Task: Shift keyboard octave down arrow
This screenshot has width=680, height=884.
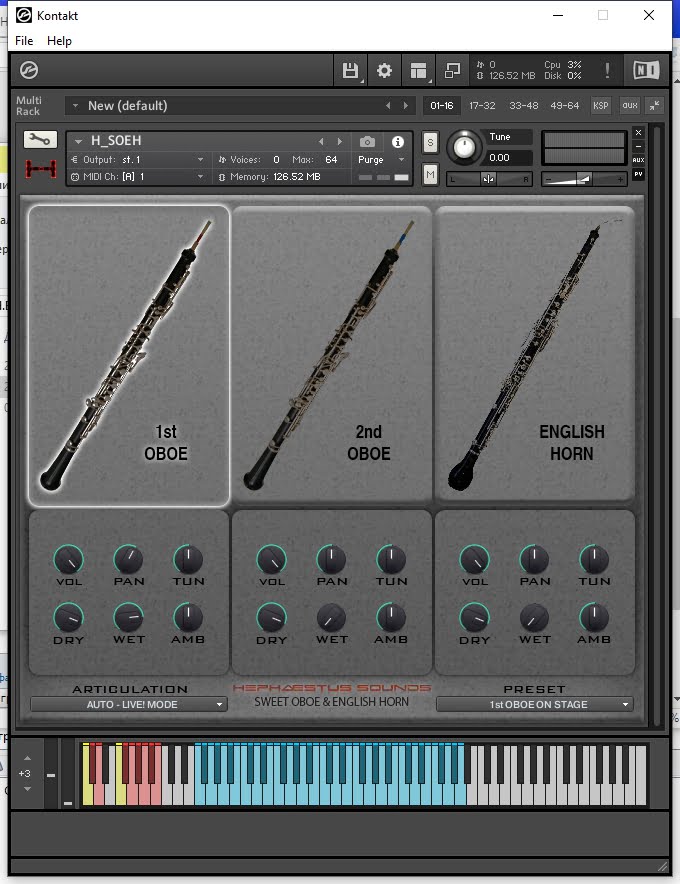Action: coord(28,789)
